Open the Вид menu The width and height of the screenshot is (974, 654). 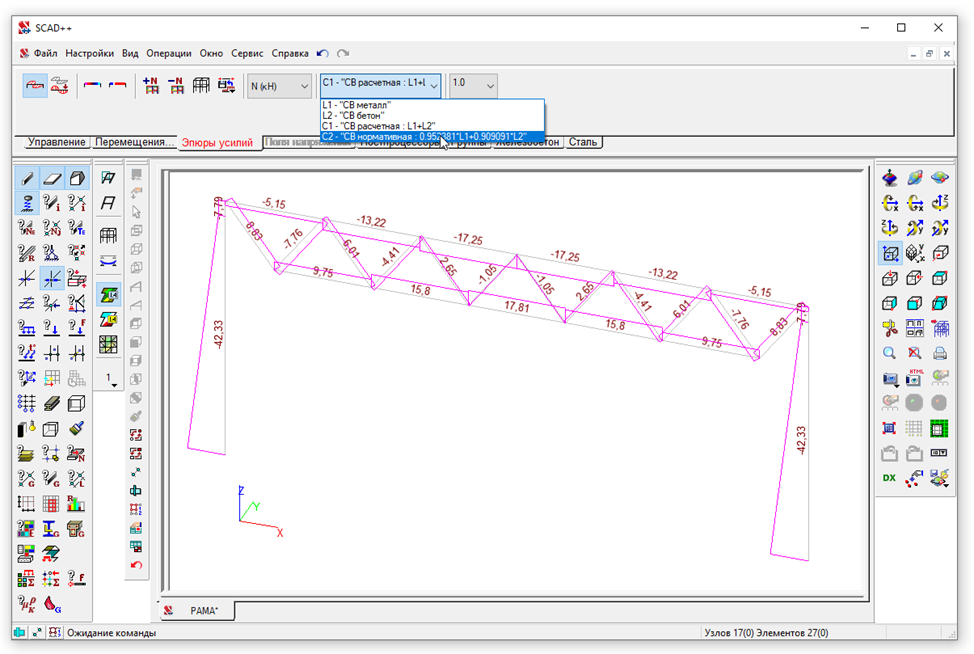point(130,53)
